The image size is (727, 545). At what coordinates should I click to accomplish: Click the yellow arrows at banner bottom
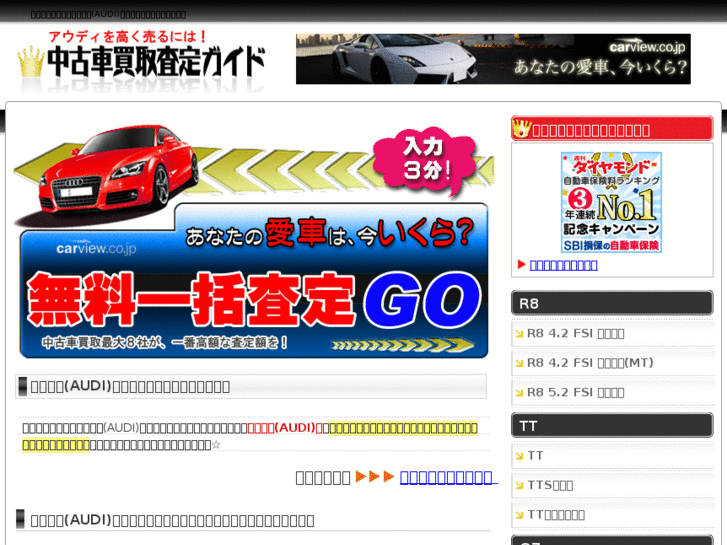point(402,345)
